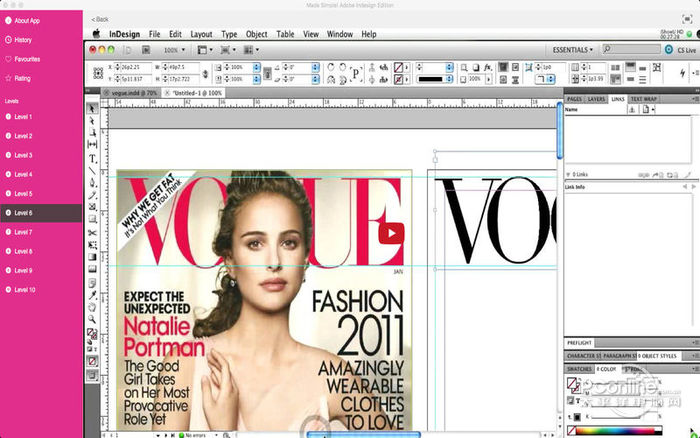Open the rotation angle dropdown
The width and height of the screenshot is (700, 438).
[316, 67]
